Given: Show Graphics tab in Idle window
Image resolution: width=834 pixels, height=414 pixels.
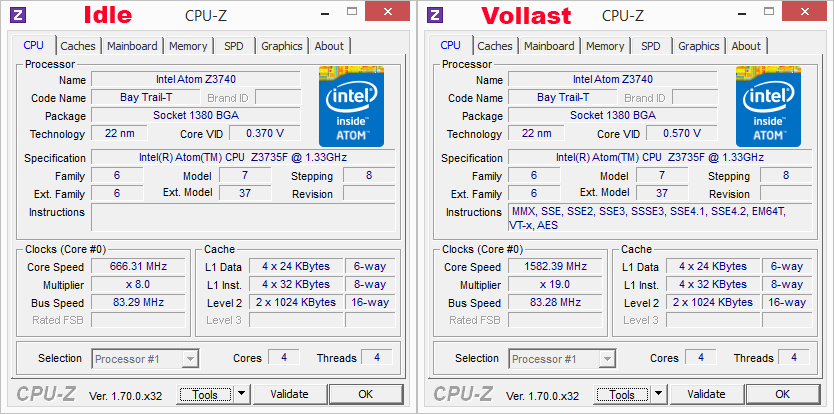Looking at the screenshot, I should tap(281, 46).
